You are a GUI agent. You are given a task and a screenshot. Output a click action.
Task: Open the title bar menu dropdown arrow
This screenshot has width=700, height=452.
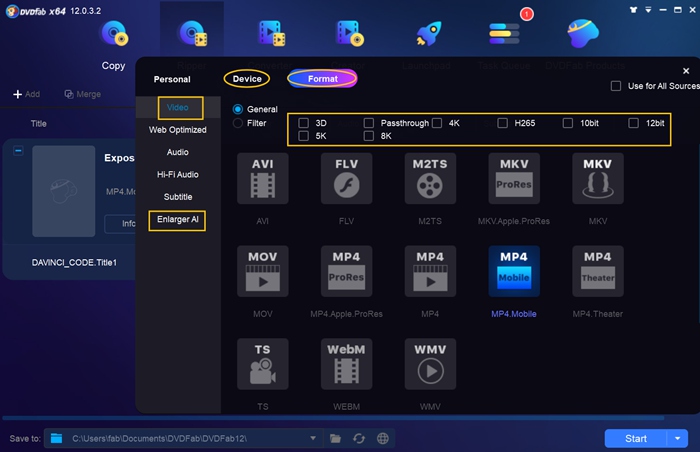[x=648, y=10]
